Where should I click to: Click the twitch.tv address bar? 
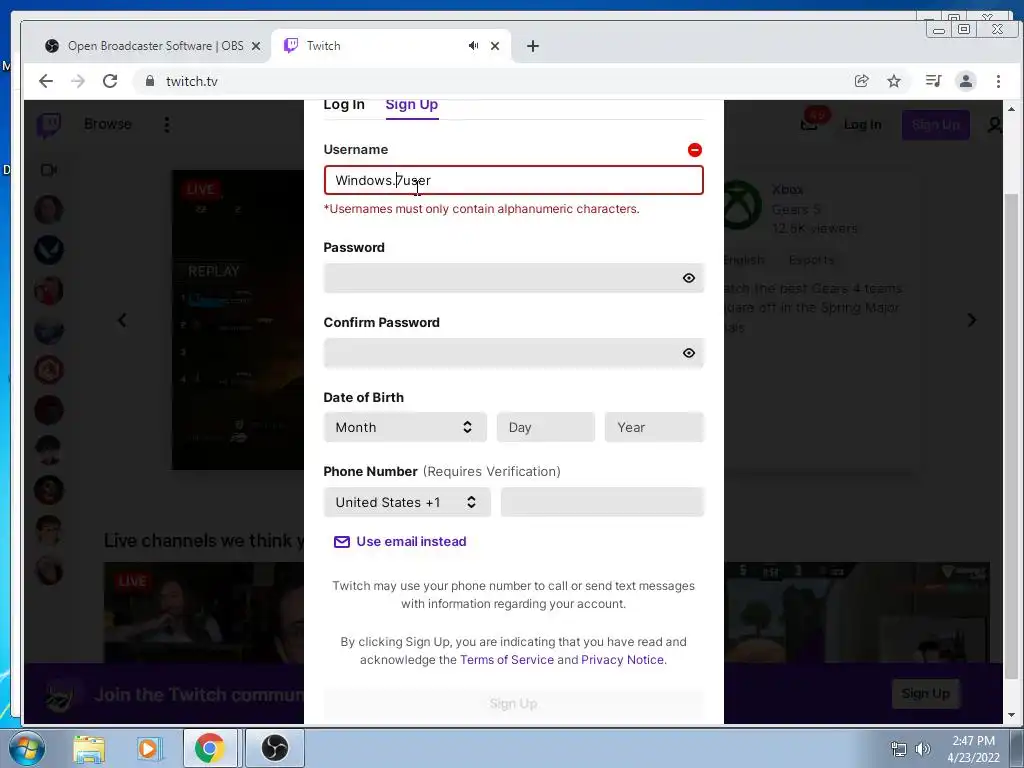pyautogui.click(x=490, y=81)
